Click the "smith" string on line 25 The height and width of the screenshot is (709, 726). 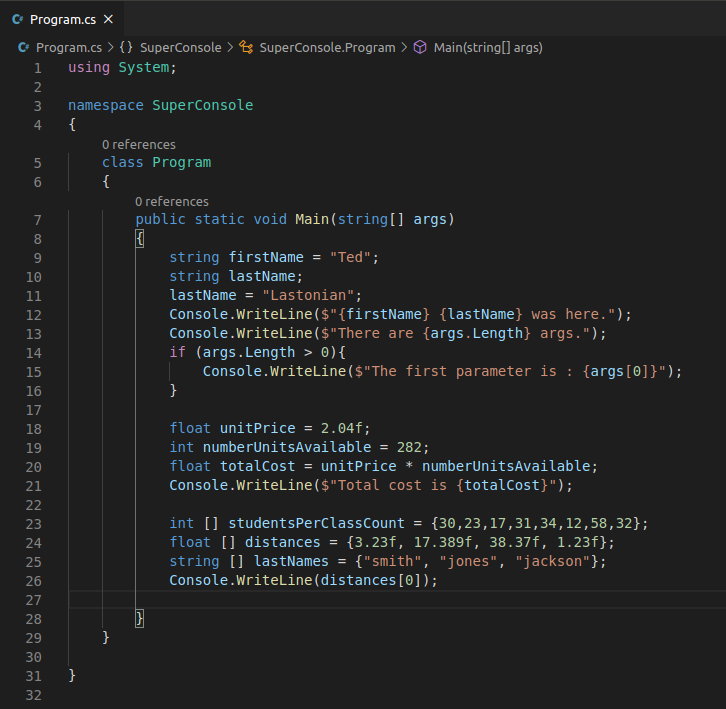(393, 561)
